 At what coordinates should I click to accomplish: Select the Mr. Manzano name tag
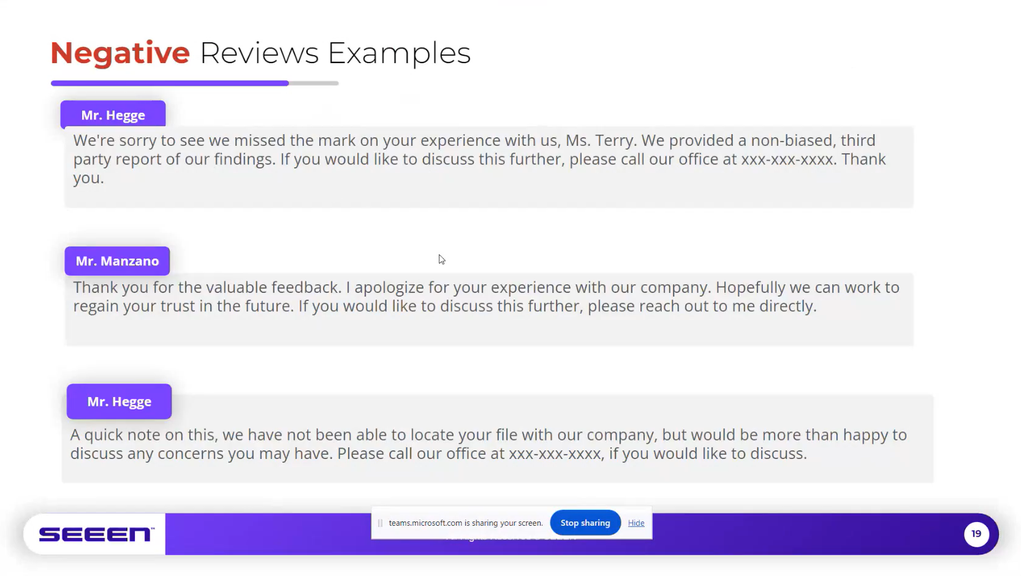coord(117,260)
